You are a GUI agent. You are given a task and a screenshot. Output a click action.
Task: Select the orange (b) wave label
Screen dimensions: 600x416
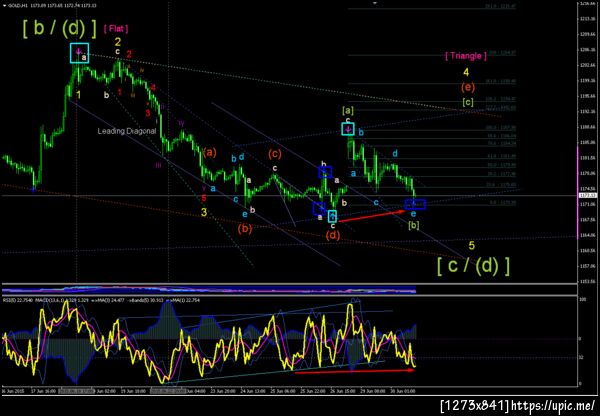[x=245, y=229]
